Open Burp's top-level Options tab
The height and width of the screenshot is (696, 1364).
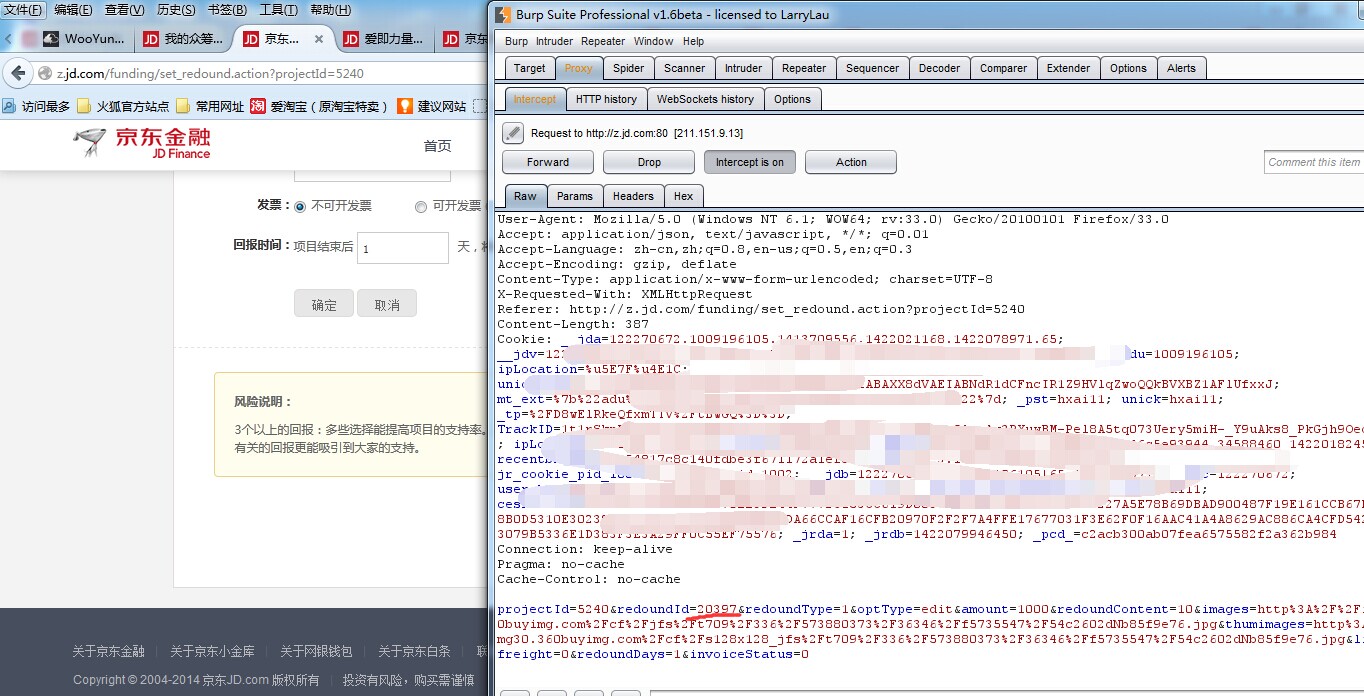click(1128, 68)
